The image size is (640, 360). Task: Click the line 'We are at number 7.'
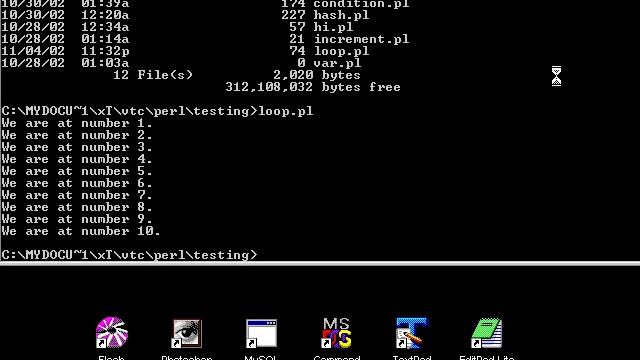coord(77,195)
